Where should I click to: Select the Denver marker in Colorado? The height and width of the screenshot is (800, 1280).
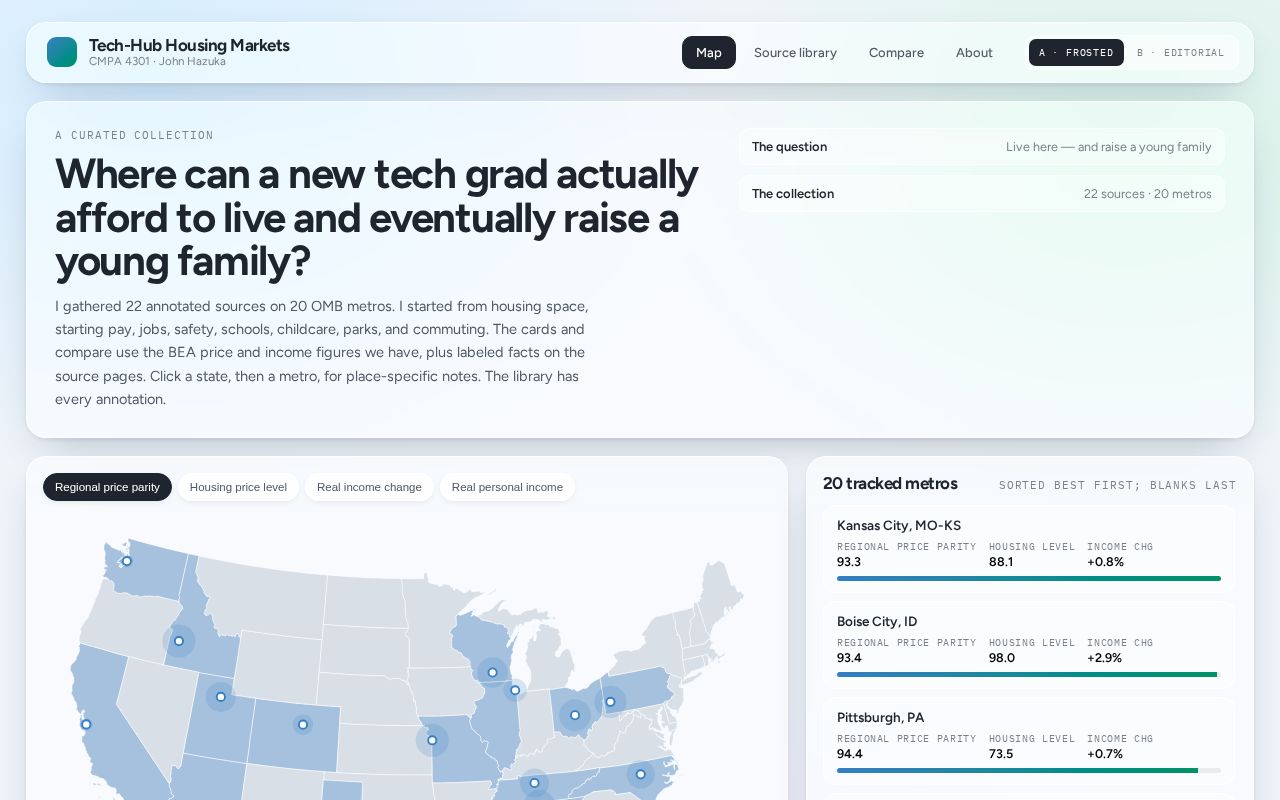pyautogui.click(x=303, y=724)
